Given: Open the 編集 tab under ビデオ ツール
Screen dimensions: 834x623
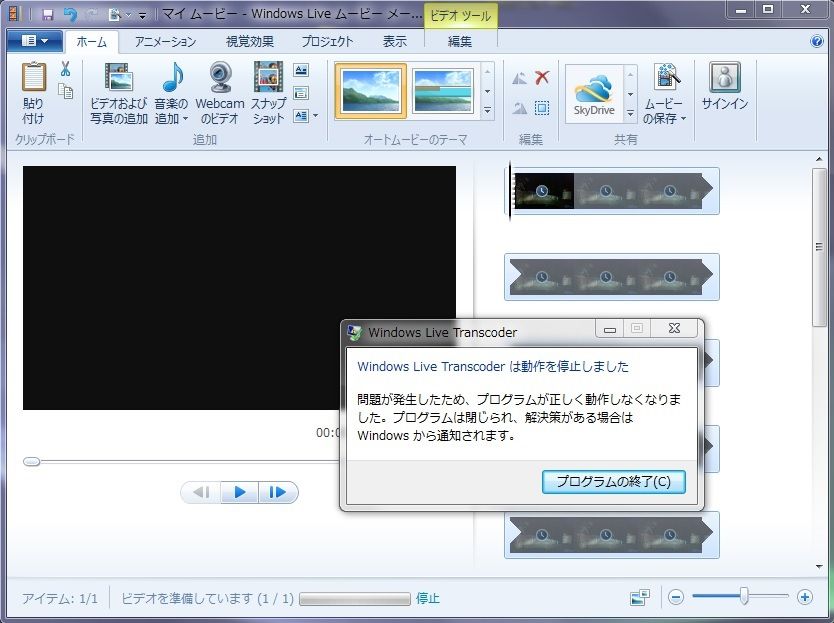Looking at the screenshot, I should pos(460,41).
